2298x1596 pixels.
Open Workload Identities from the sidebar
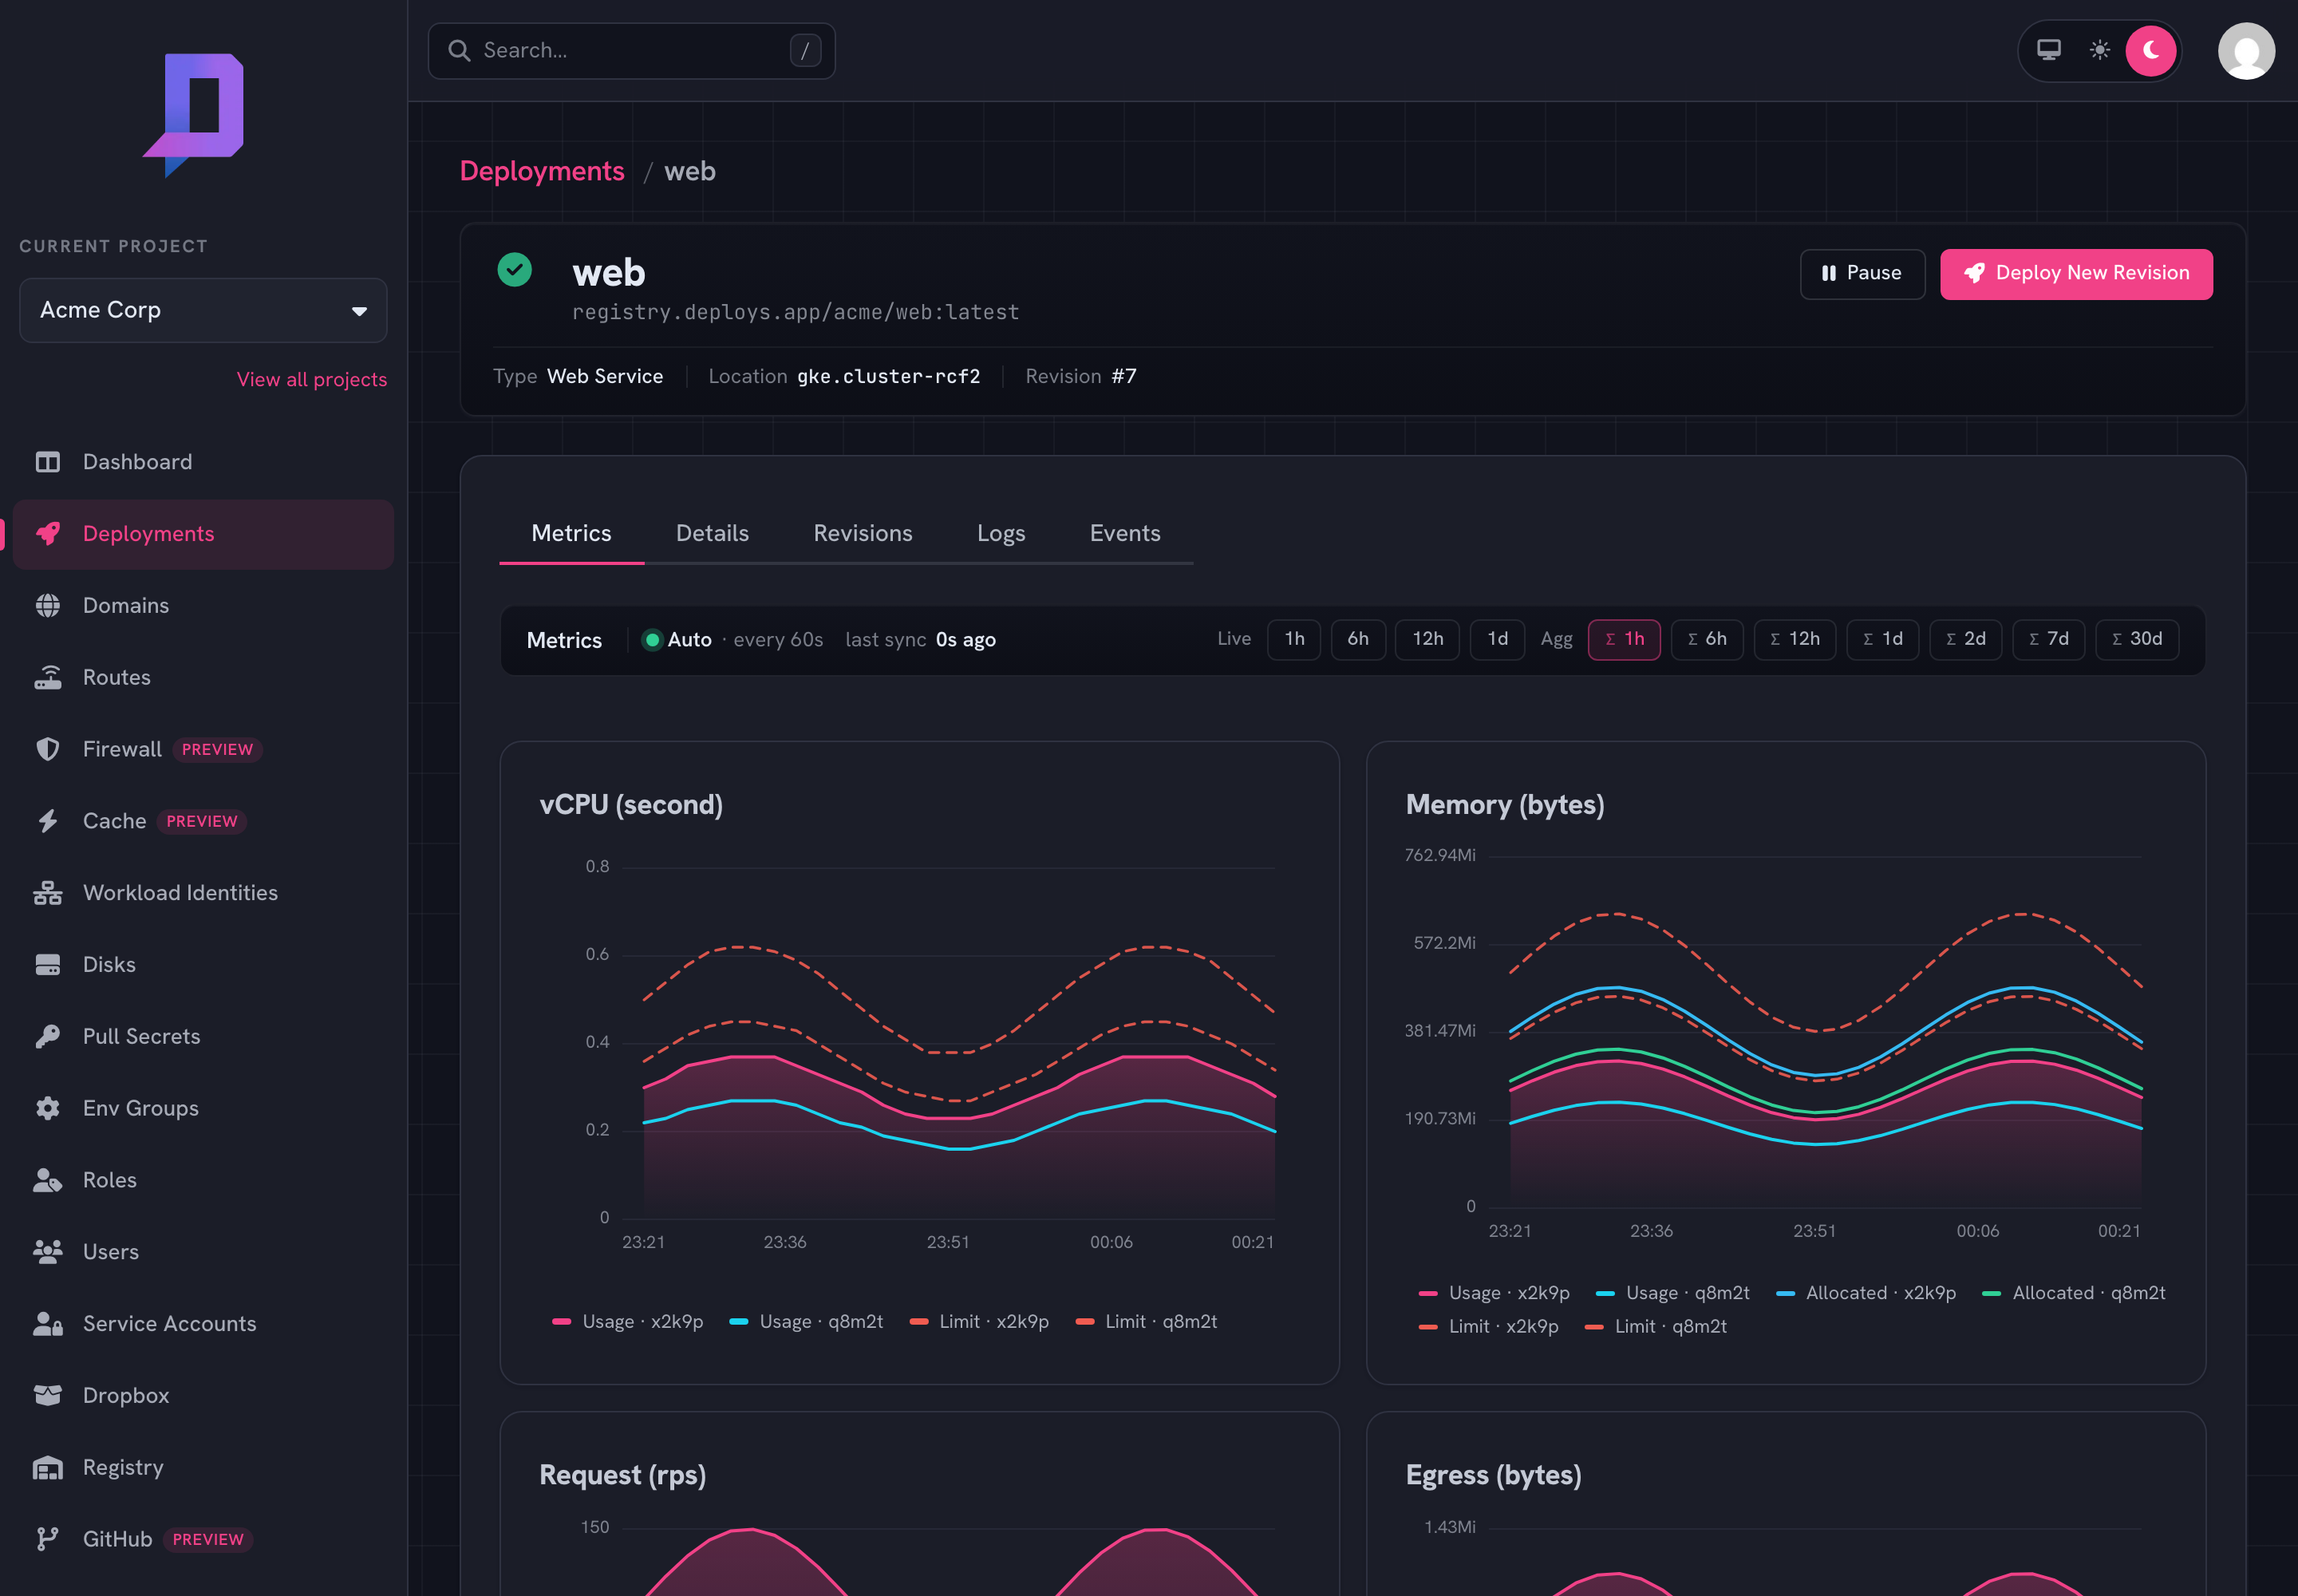tap(203, 893)
